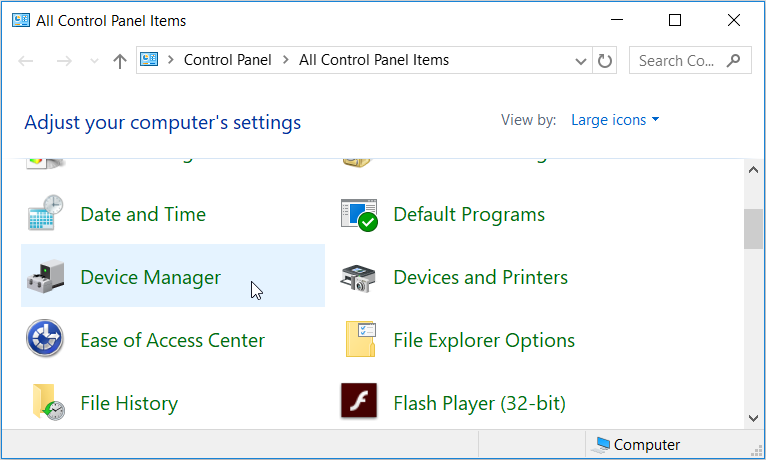Screen dimensions: 766x460
Task: Open the Devices and Printers text link
Action: 480,277
